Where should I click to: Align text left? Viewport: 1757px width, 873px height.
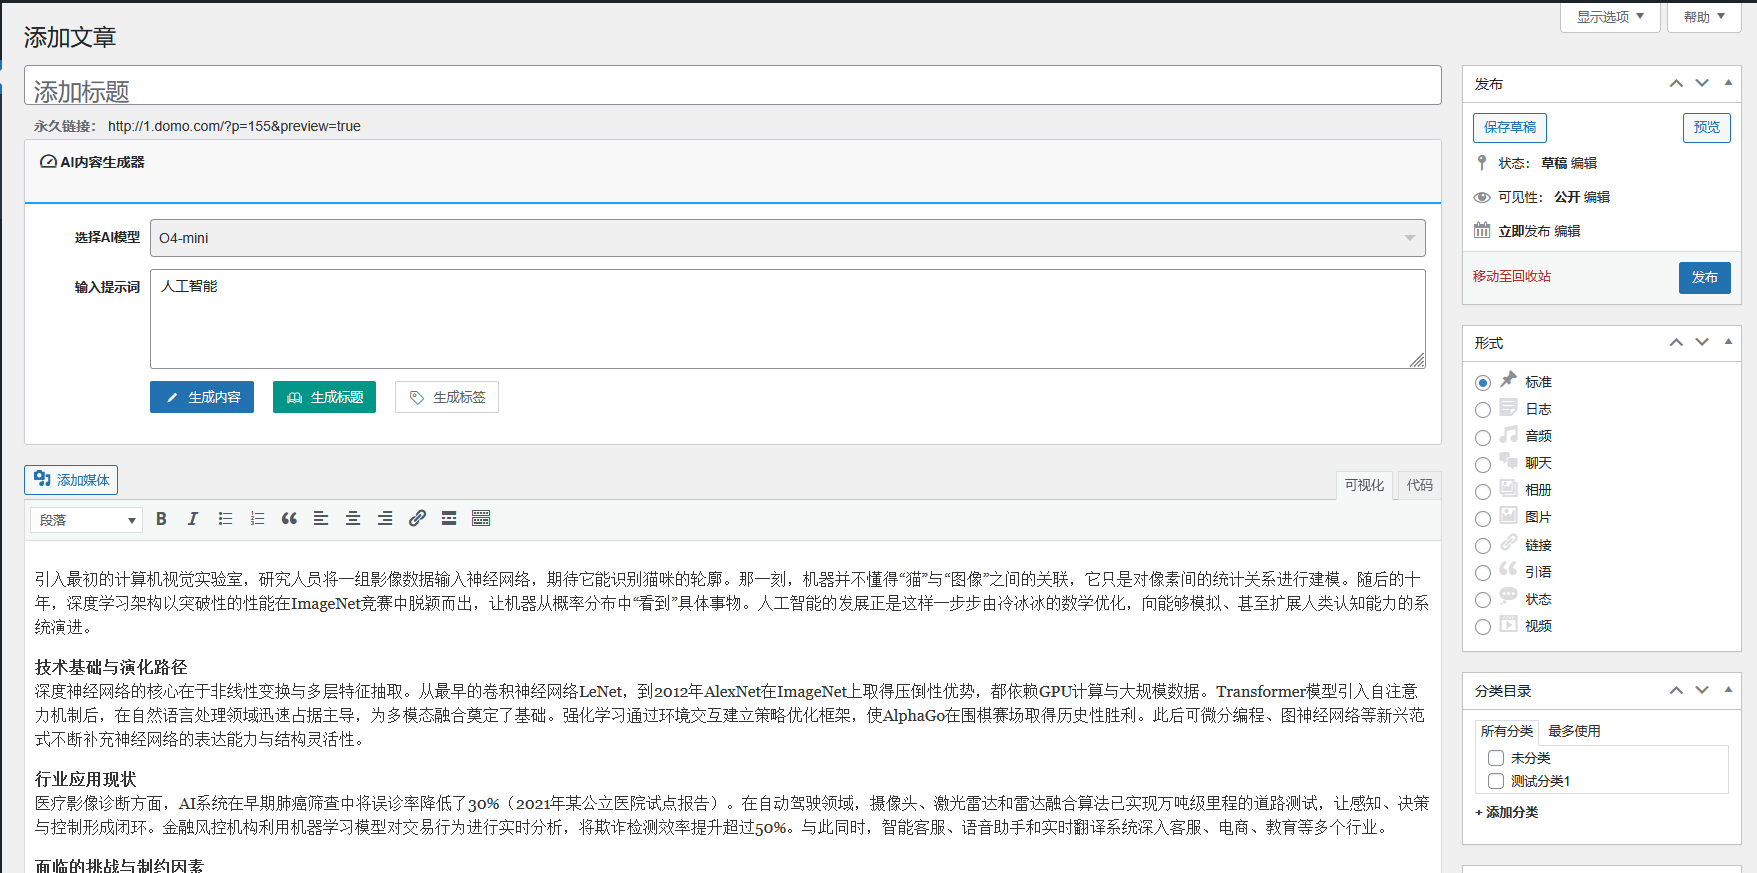click(321, 518)
